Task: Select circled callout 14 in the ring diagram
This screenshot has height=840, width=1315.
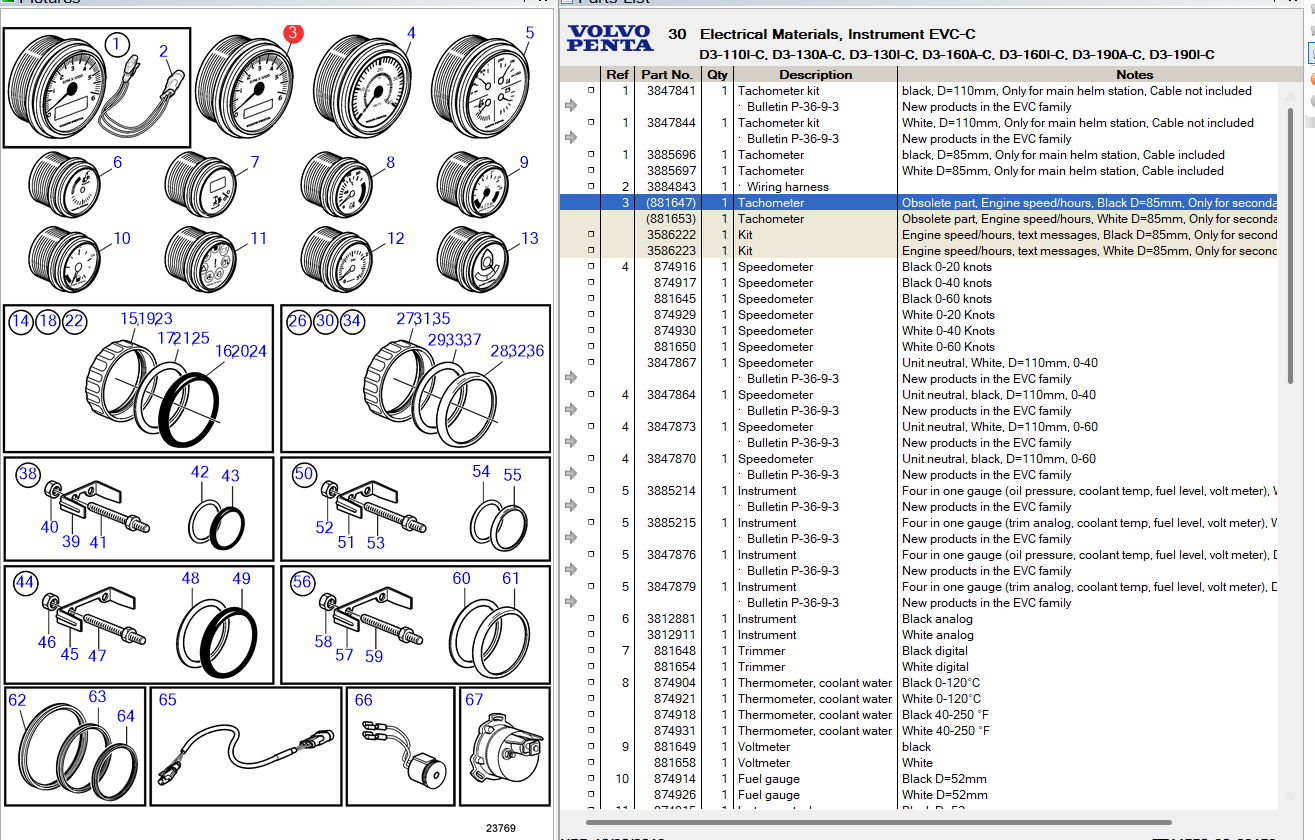Action: tap(21, 321)
